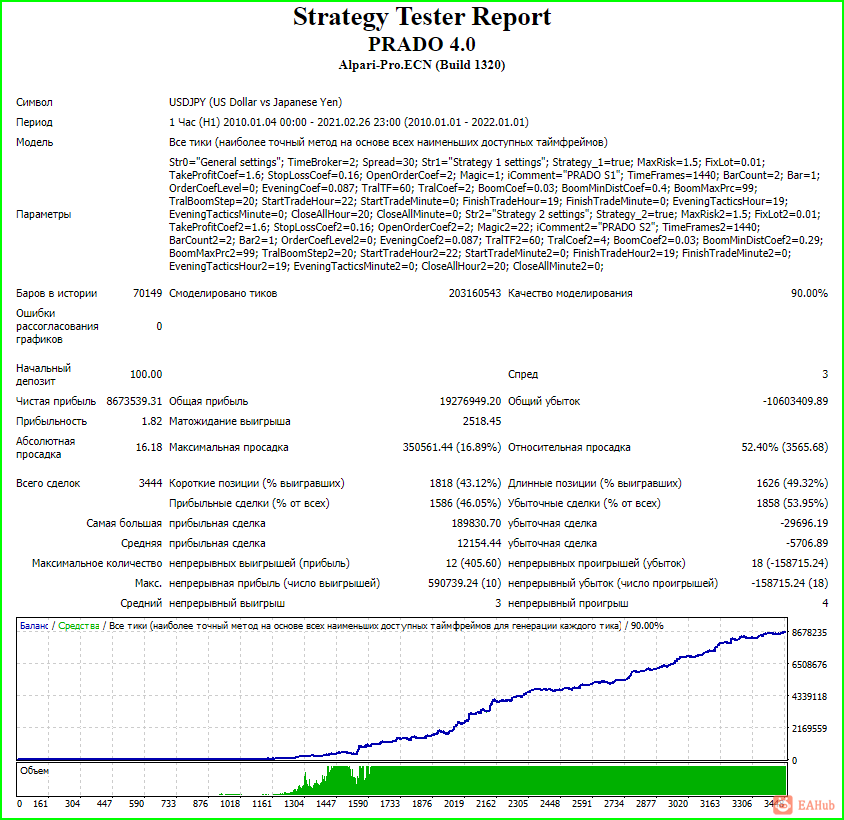Screen dimensions: 844x820
Task: Select the total trades value "3444"
Action: pyautogui.click(x=150, y=483)
